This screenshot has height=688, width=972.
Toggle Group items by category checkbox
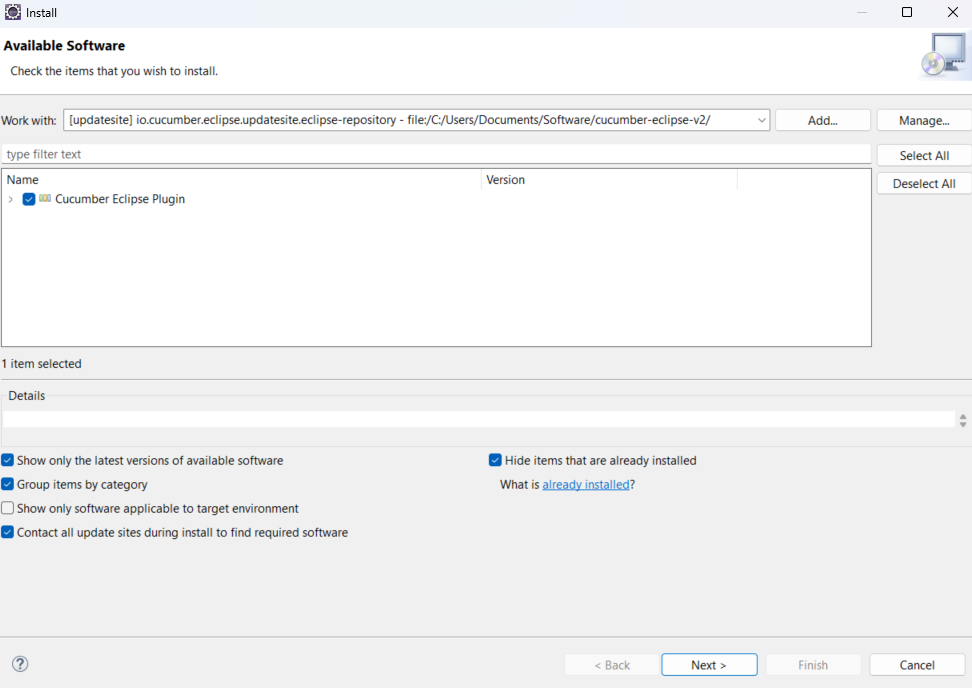[x=7, y=484]
